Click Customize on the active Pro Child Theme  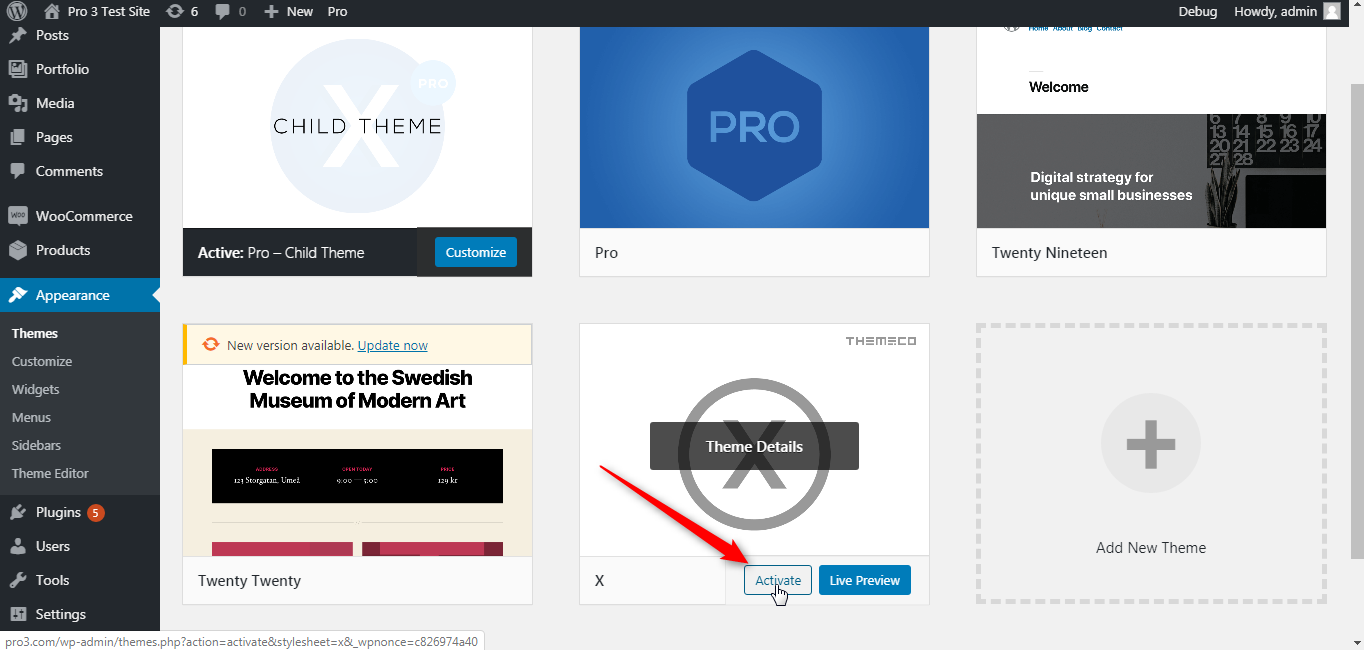click(476, 252)
